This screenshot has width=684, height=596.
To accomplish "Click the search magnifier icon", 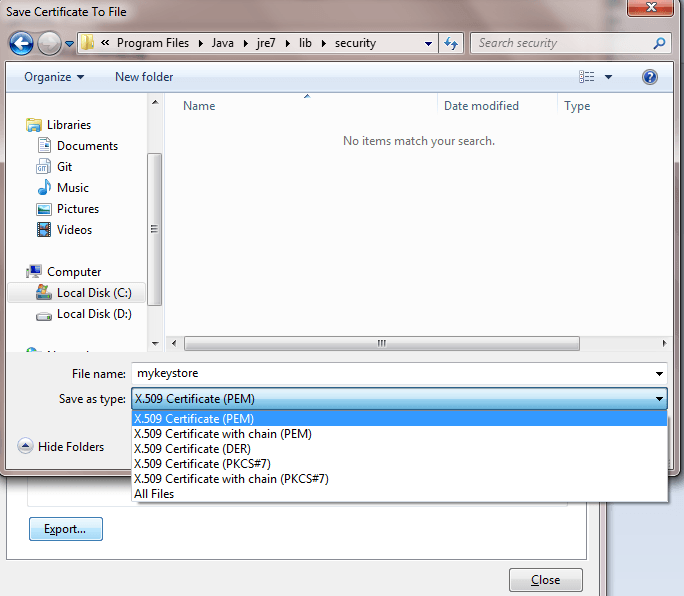I will coord(659,43).
